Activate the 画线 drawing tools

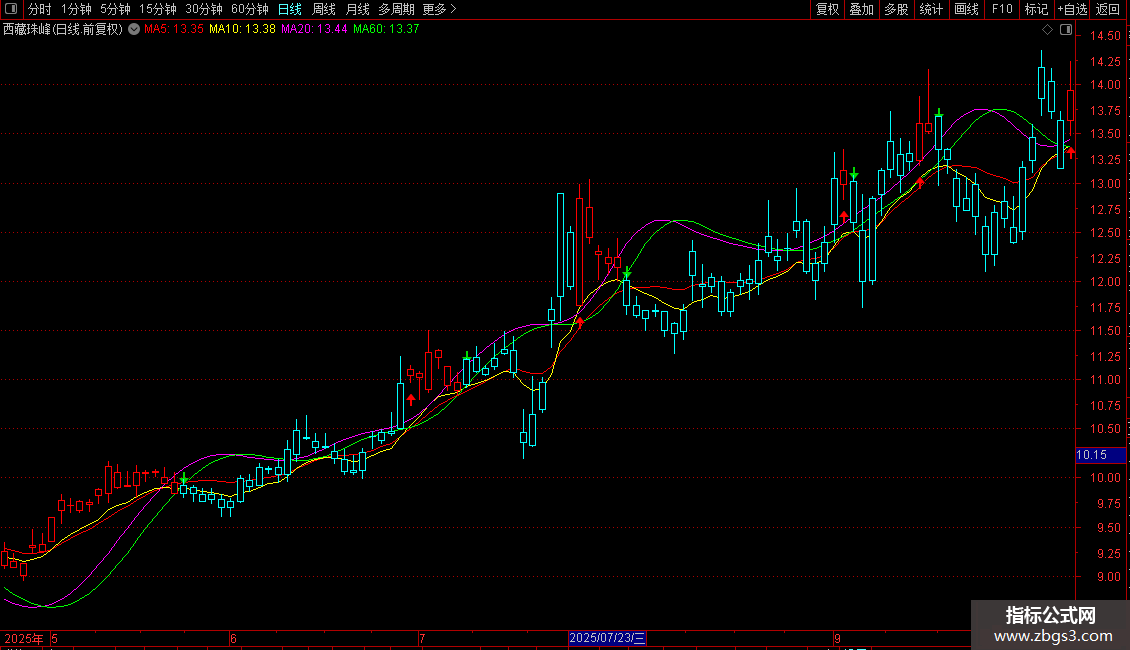(x=966, y=9)
